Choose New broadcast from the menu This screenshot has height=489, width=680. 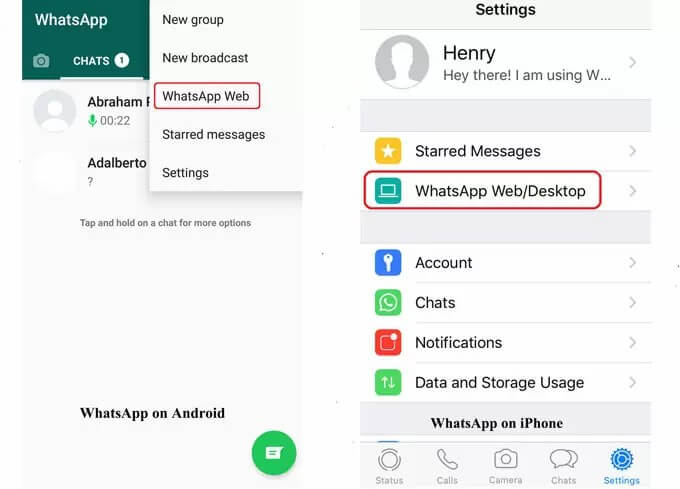pyautogui.click(x=205, y=58)
